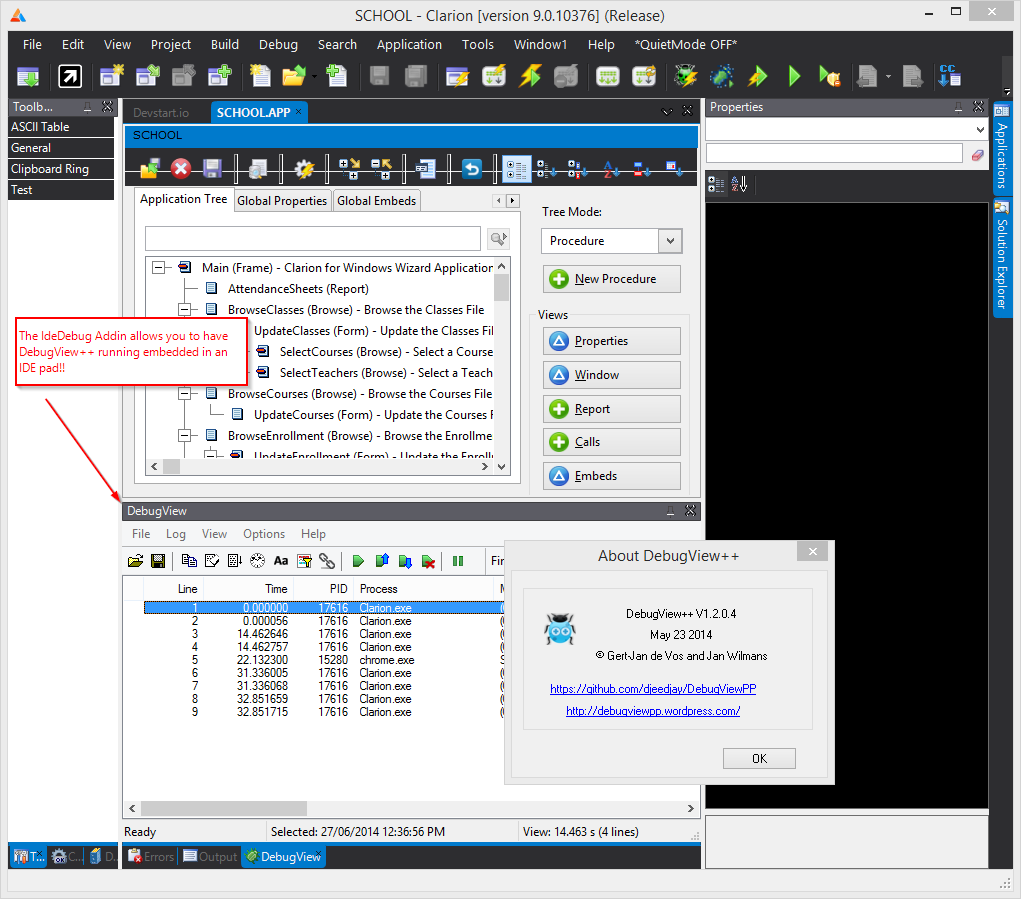Toggle the Aa match-case button in DebugView
This screenshot has width=1021, height=899.
point(281,562)
